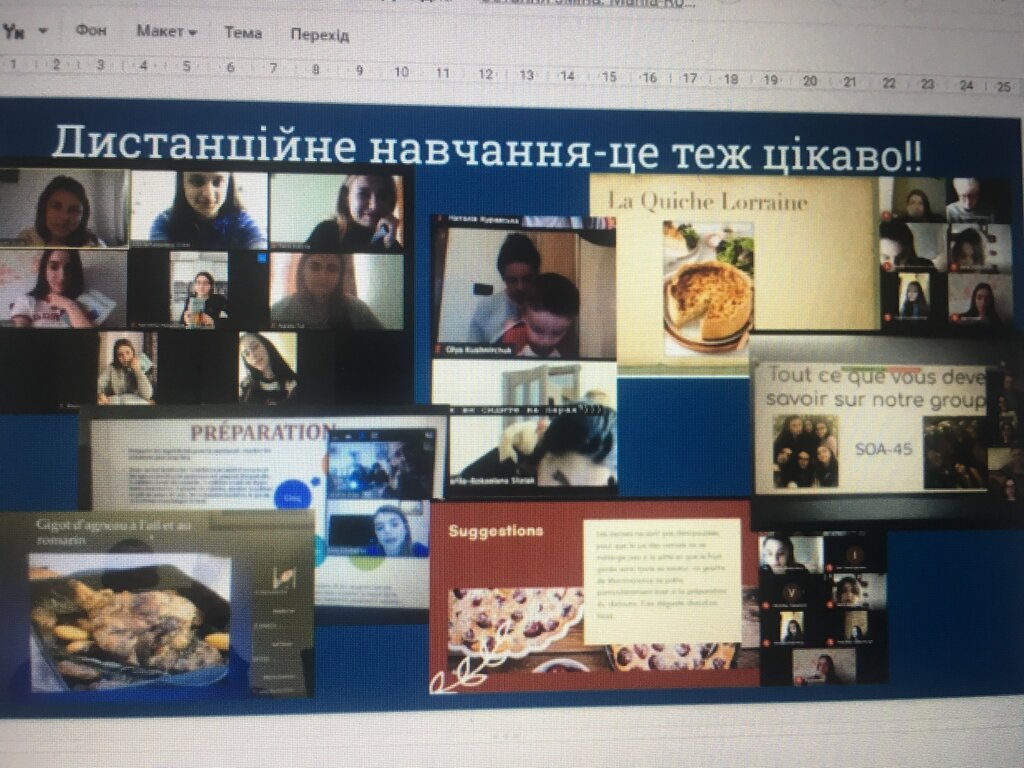Screen dimensions: 1024x768
Task: Click the participant grid right of Suggestions slide
Action: click(822, 607)
